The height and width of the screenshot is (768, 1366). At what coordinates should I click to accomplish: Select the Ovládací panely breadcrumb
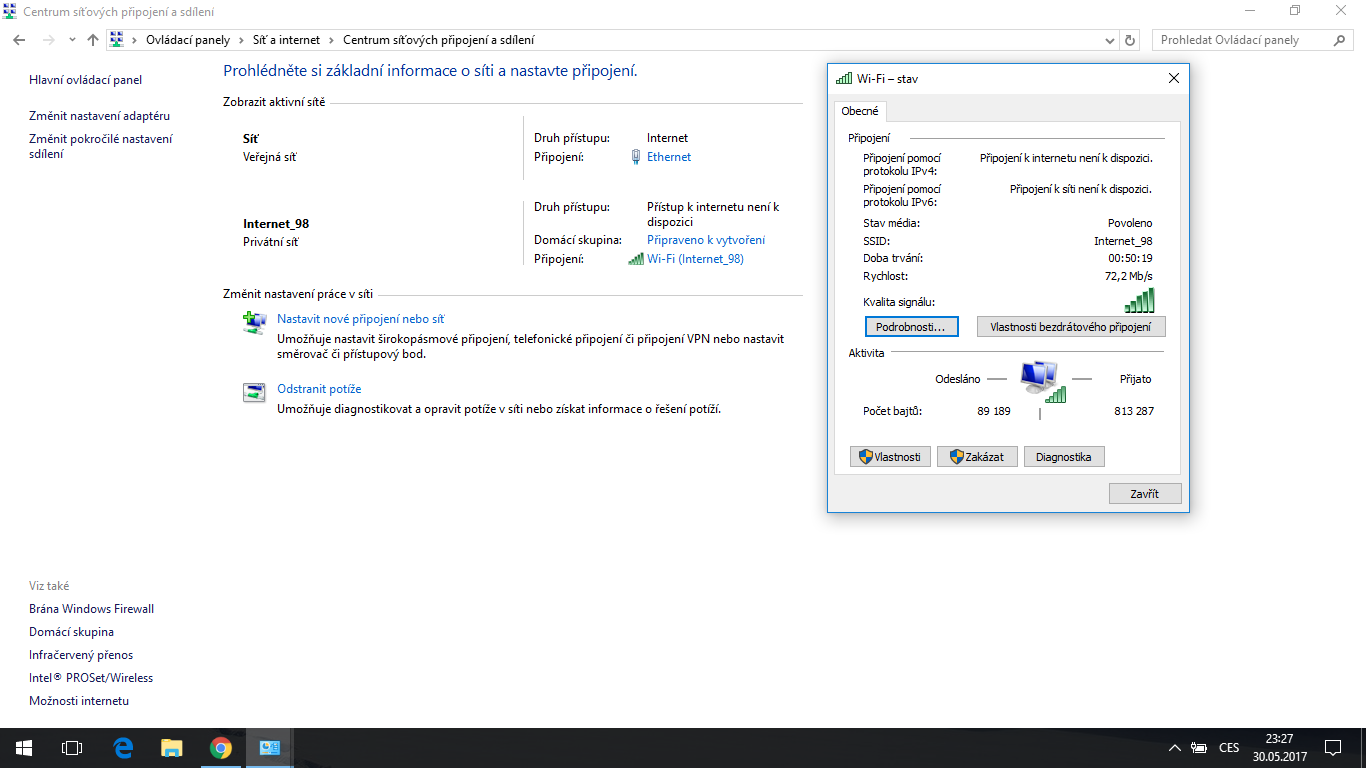point(188,40)
